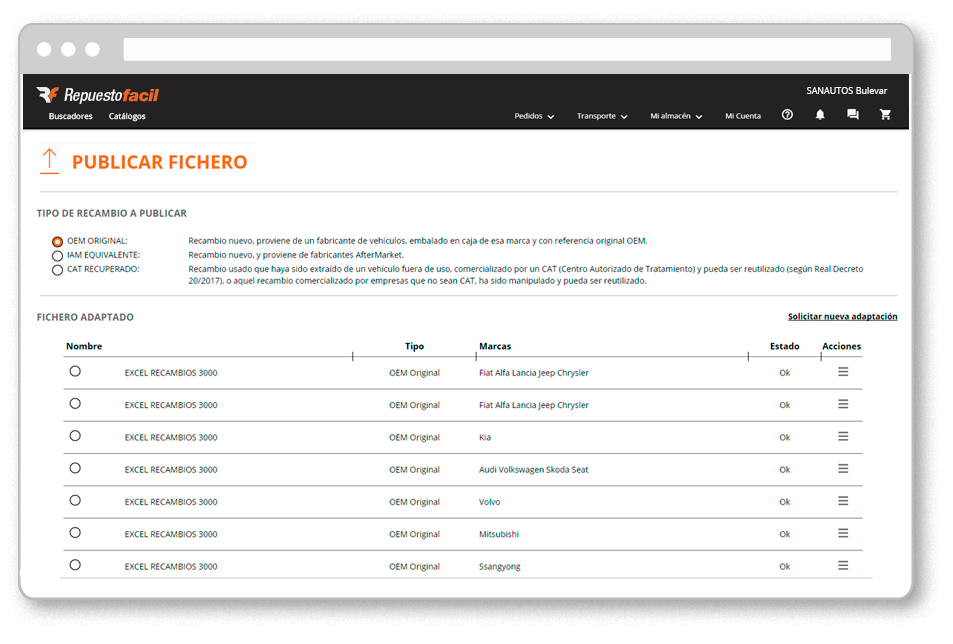This screenshot has width=953, height=644.
Task: Select the Audi Volkswagen Skoda Seat radio
Action: (x=75, y=468)
